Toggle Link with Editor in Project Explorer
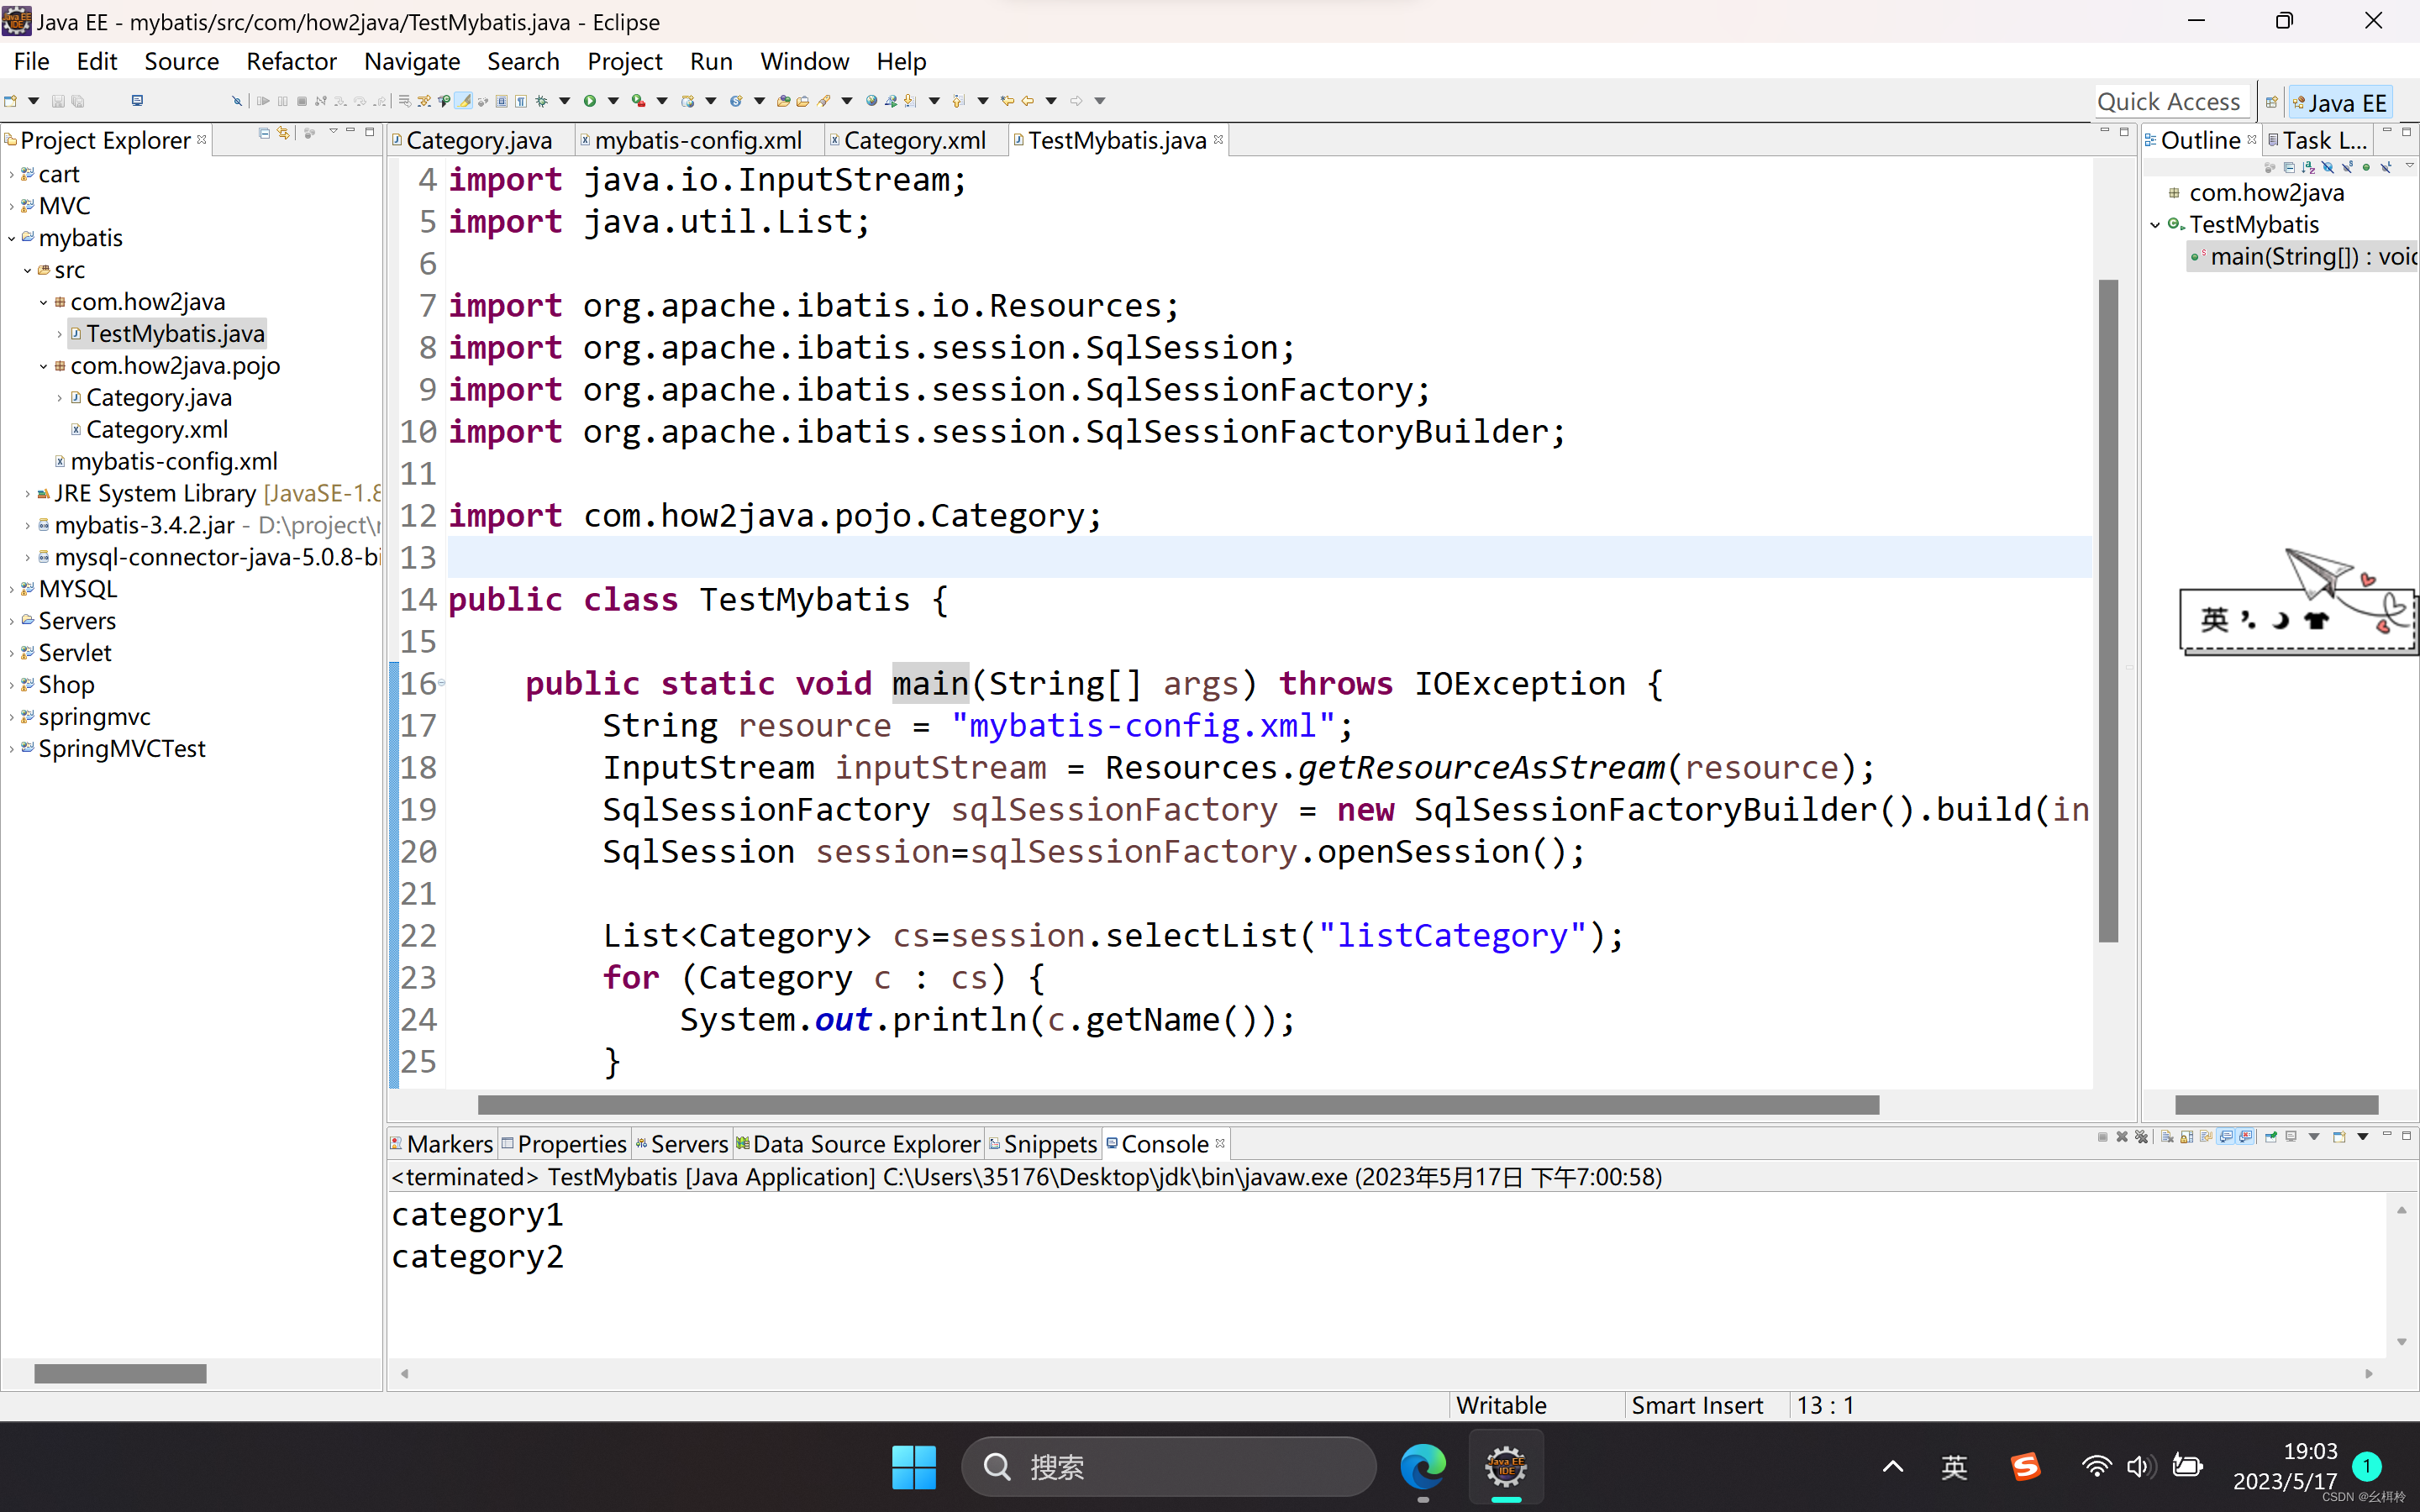 pos(284,133)
